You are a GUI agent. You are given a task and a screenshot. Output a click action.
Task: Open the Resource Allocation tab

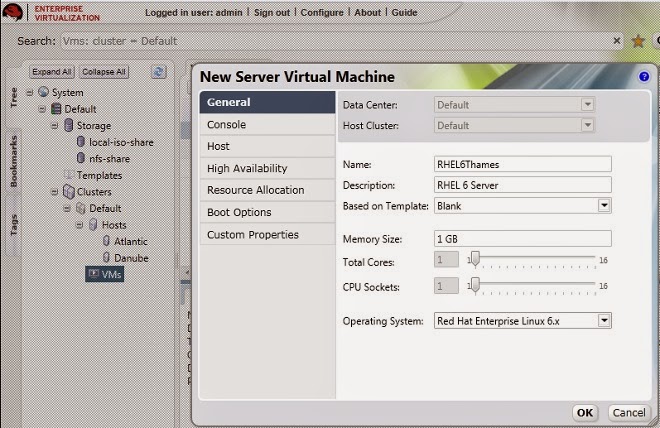click(267, 190)
